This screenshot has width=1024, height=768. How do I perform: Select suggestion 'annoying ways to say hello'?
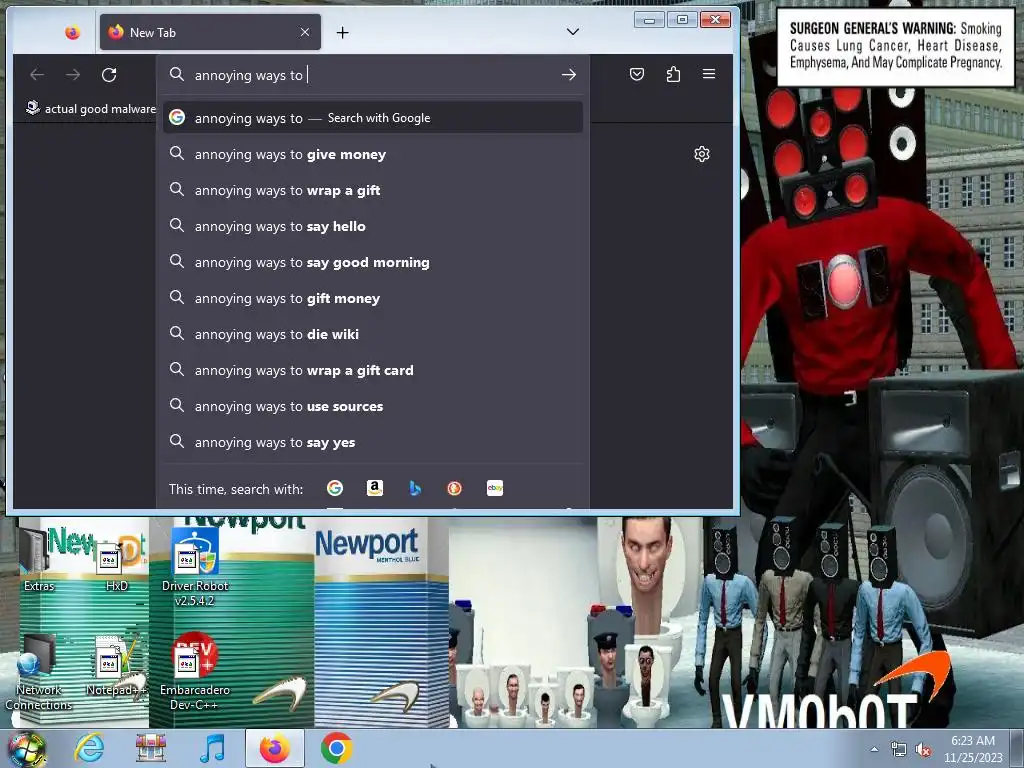click(372, 226)
